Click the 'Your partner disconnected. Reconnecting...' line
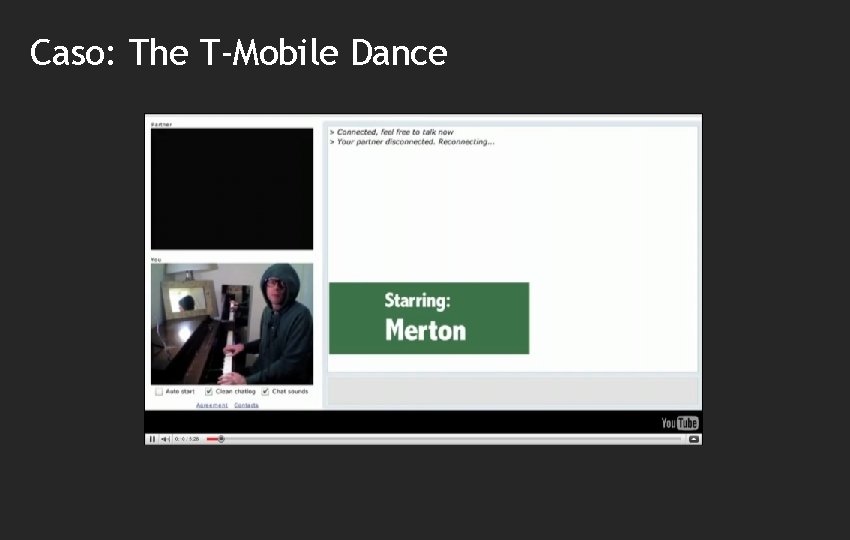The image size is (850, 540). point(415,142)
